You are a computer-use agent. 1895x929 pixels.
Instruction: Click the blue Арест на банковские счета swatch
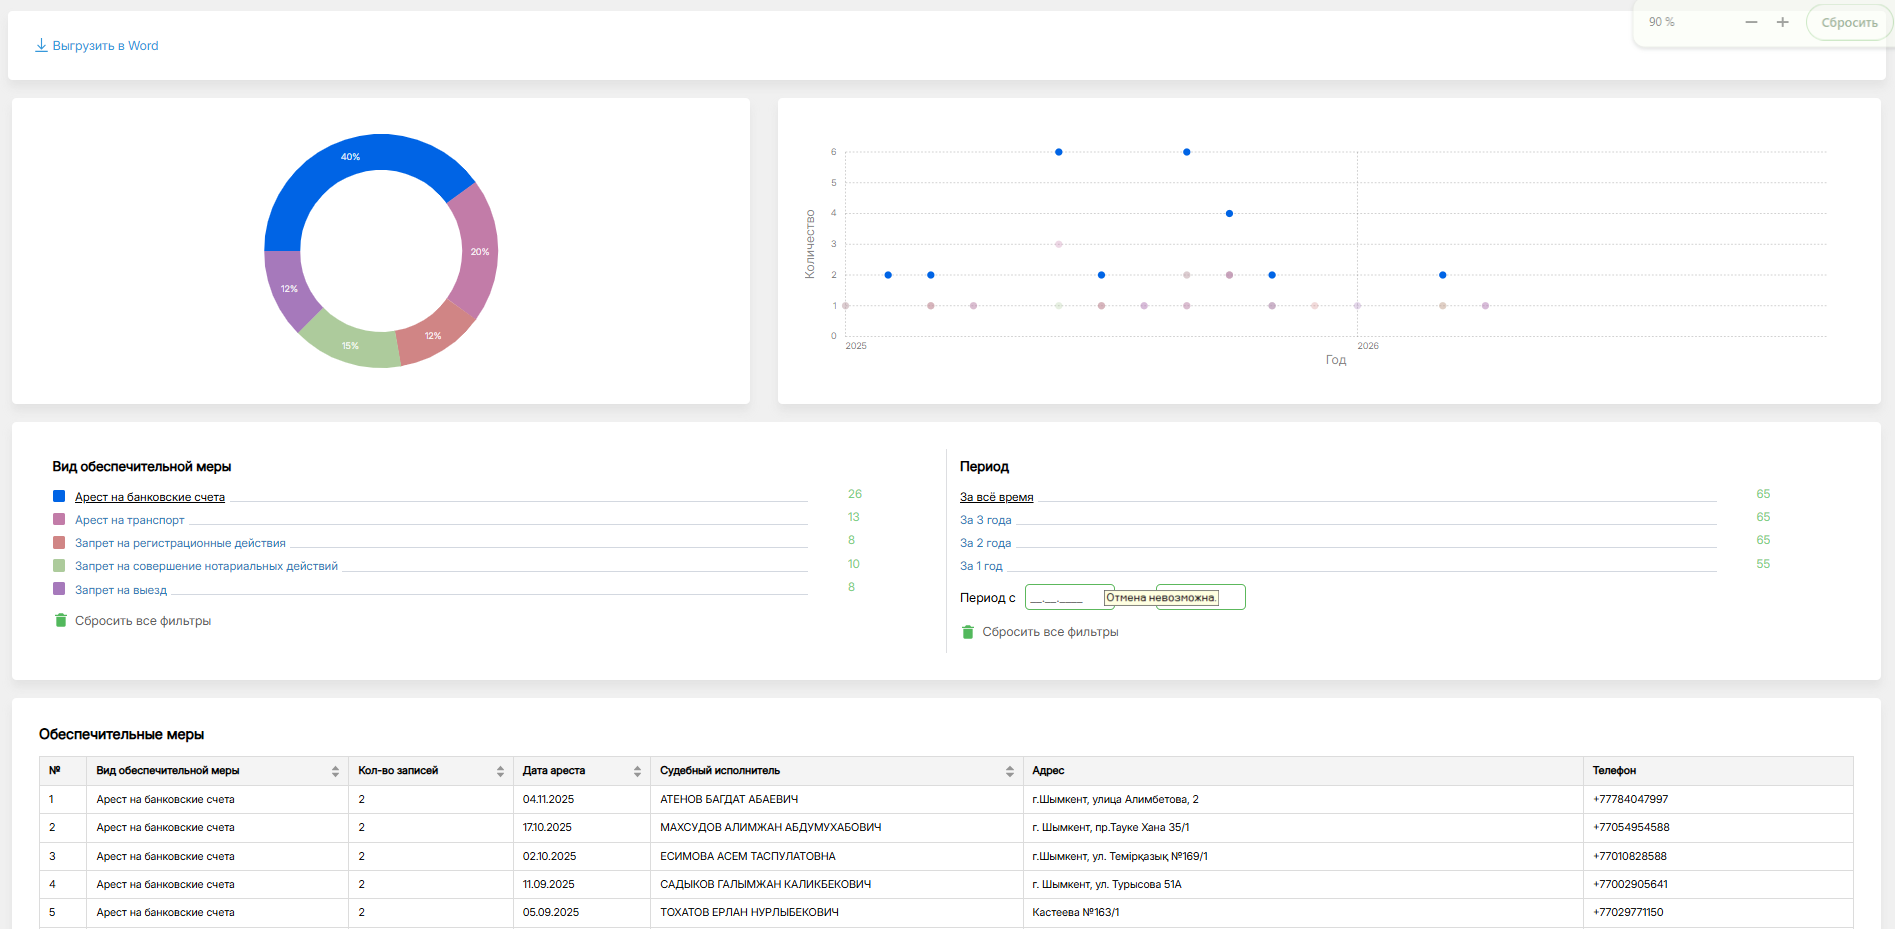click(x=59, y=496)
